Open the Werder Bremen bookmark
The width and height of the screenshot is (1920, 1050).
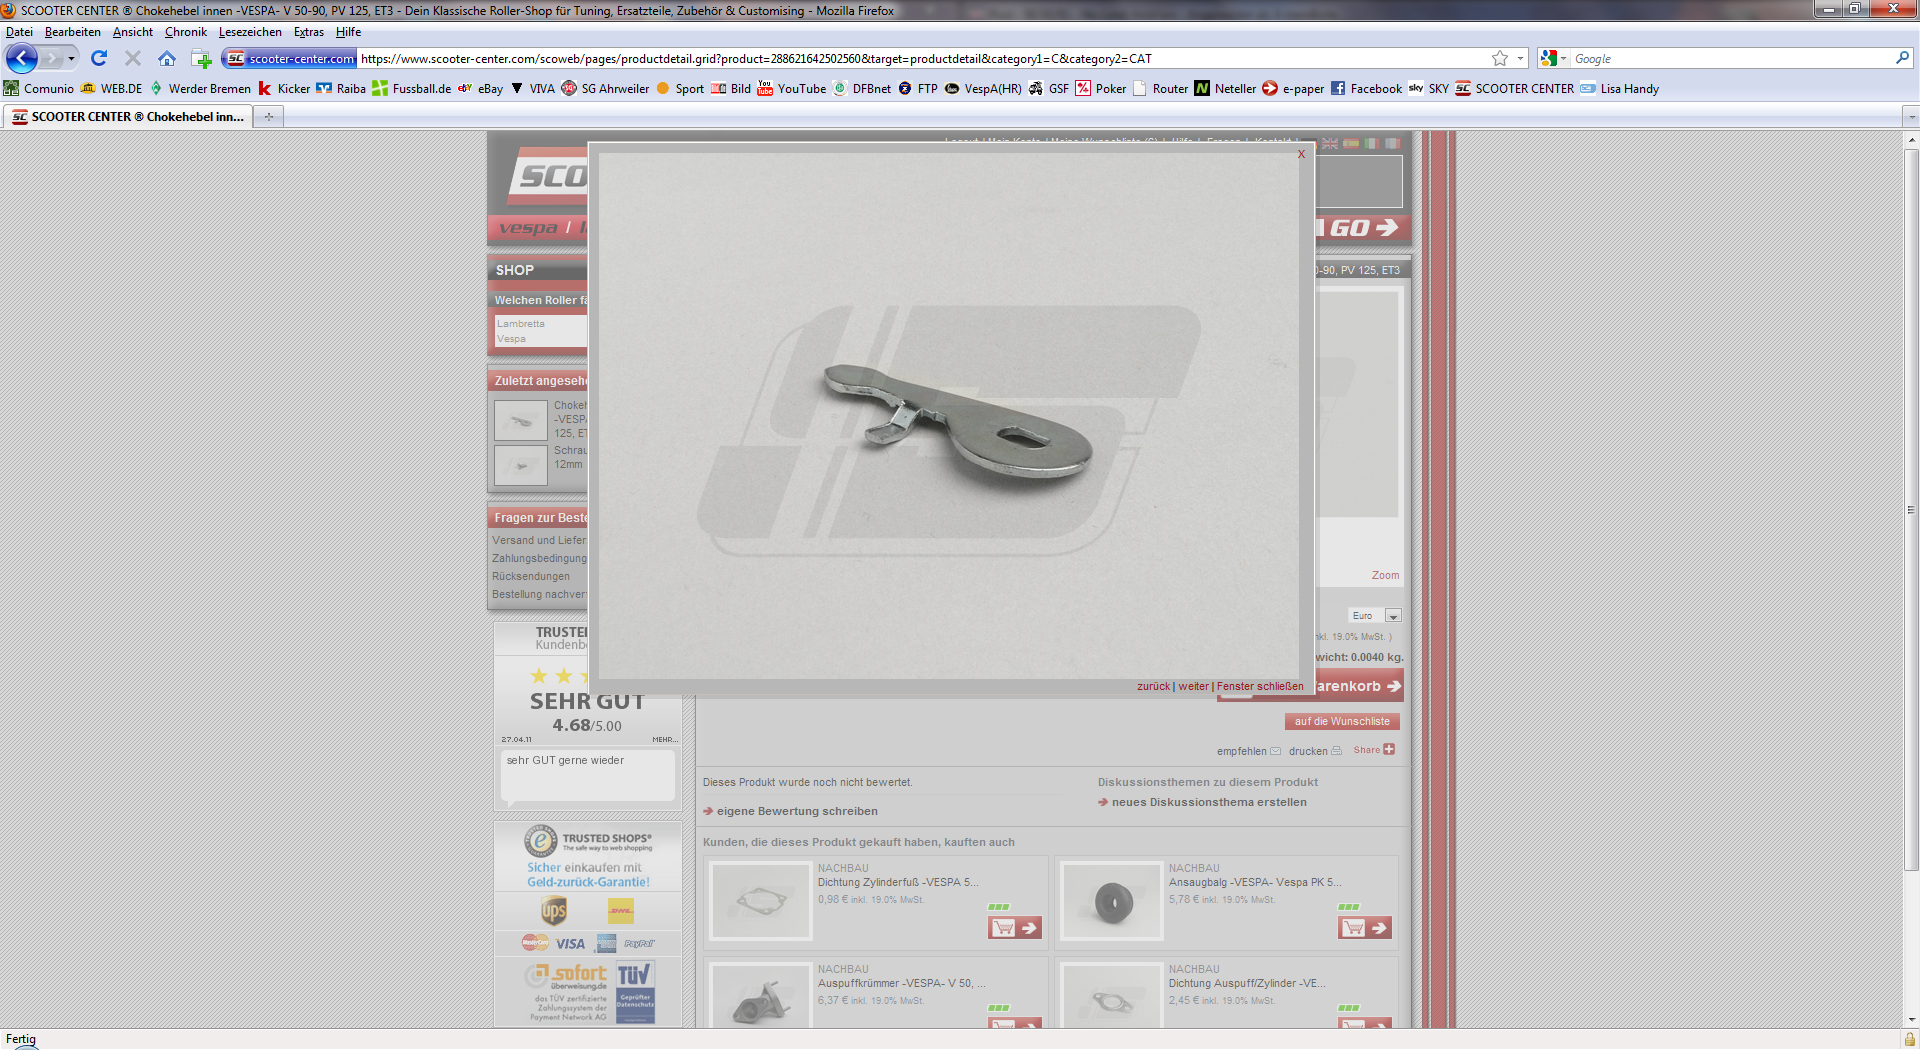pos(200,88)
